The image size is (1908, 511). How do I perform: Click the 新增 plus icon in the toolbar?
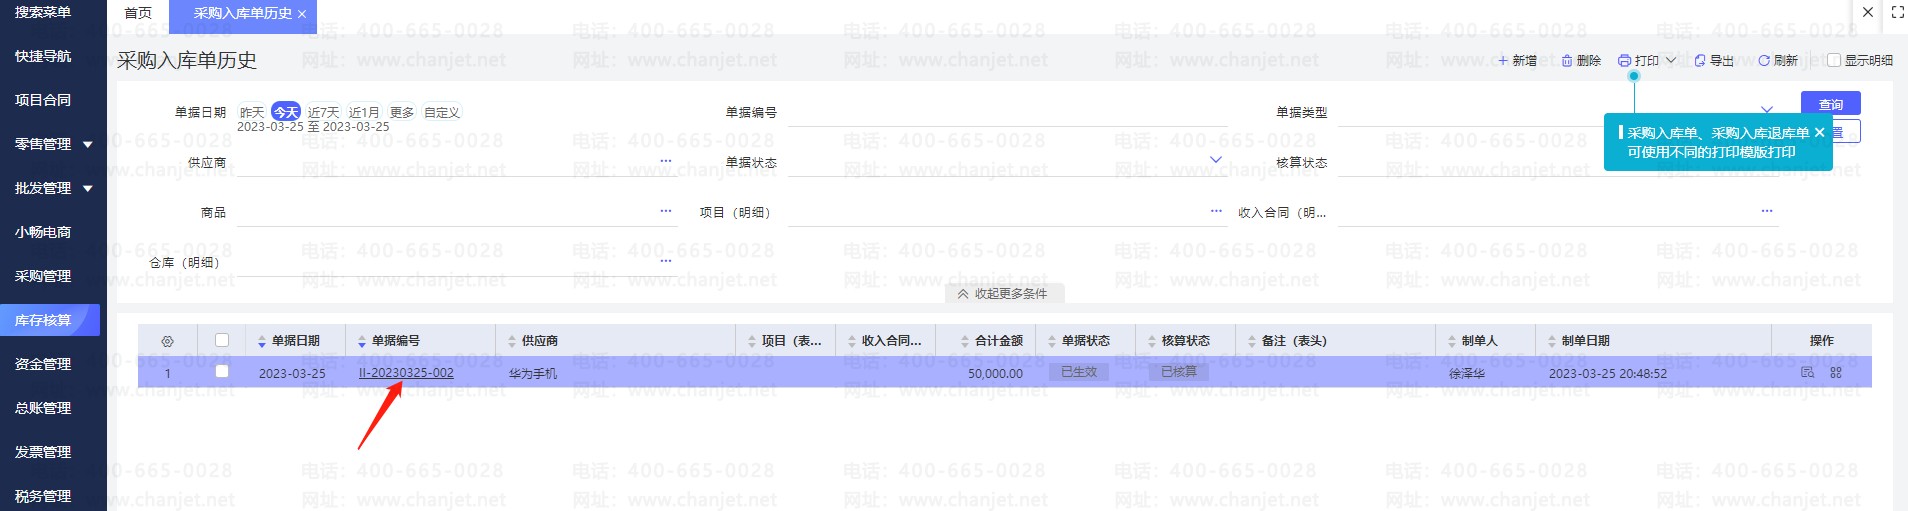click(1502, 61)
